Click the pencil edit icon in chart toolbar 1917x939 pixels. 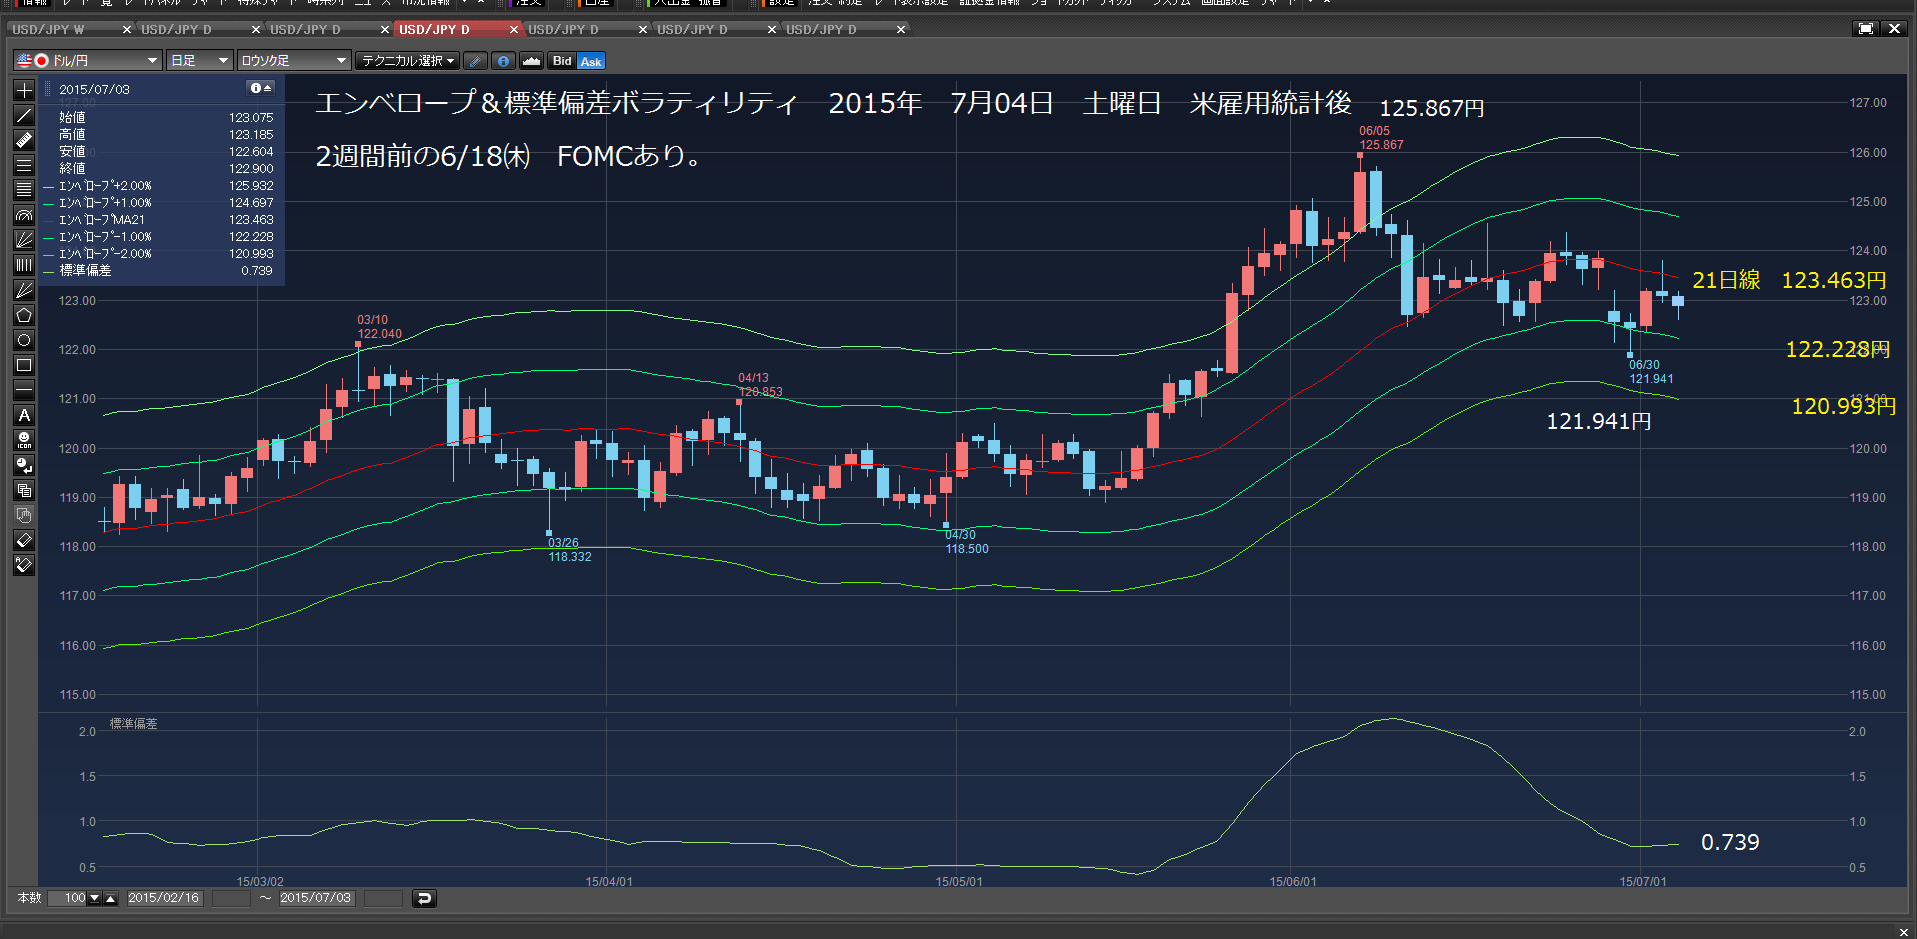[476, 61]
